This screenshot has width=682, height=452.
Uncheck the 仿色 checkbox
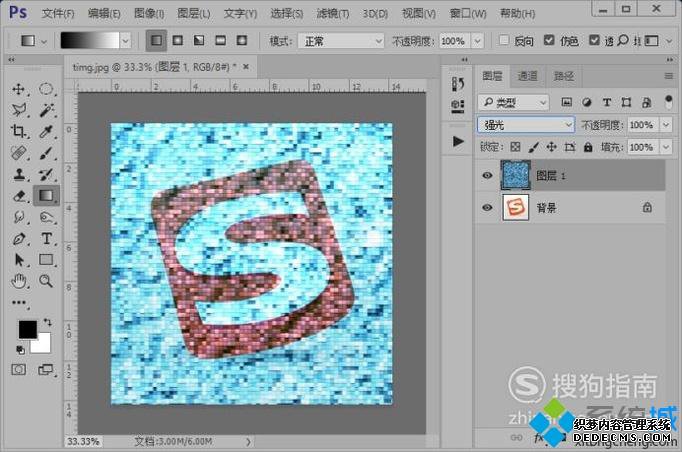(549, 40)
